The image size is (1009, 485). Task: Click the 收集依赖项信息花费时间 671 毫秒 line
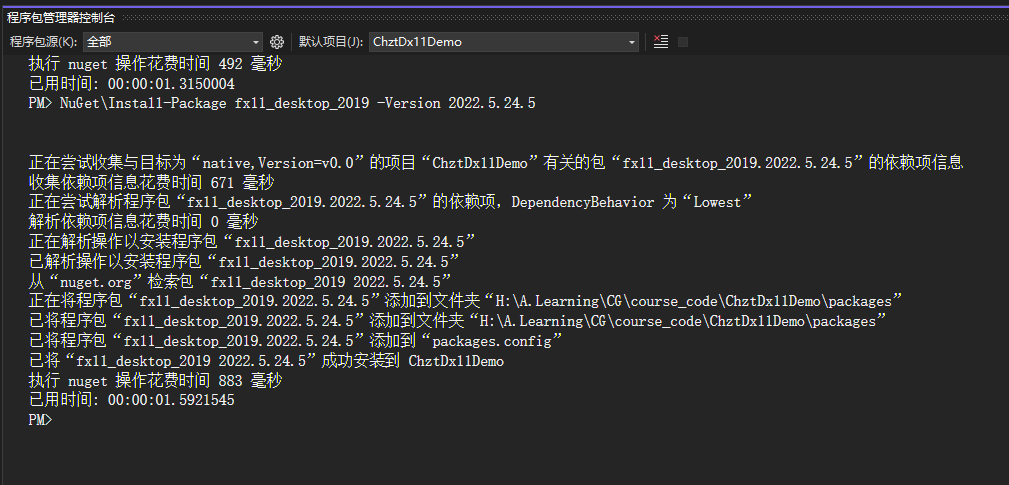pos(151,182)
